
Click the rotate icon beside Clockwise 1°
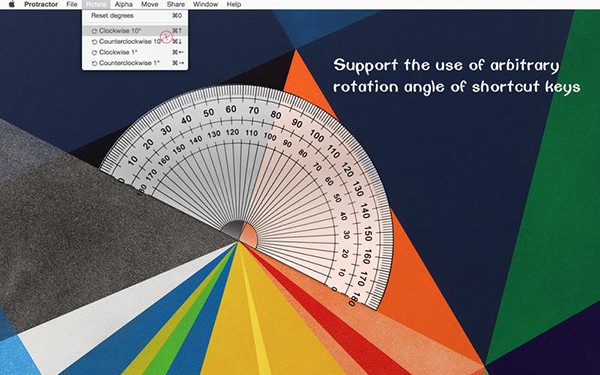coord(94,52)
